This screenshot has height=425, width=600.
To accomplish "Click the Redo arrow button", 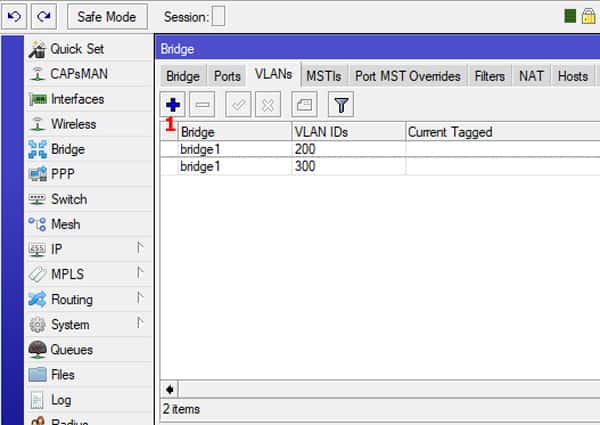I will (x=44, y=16).
